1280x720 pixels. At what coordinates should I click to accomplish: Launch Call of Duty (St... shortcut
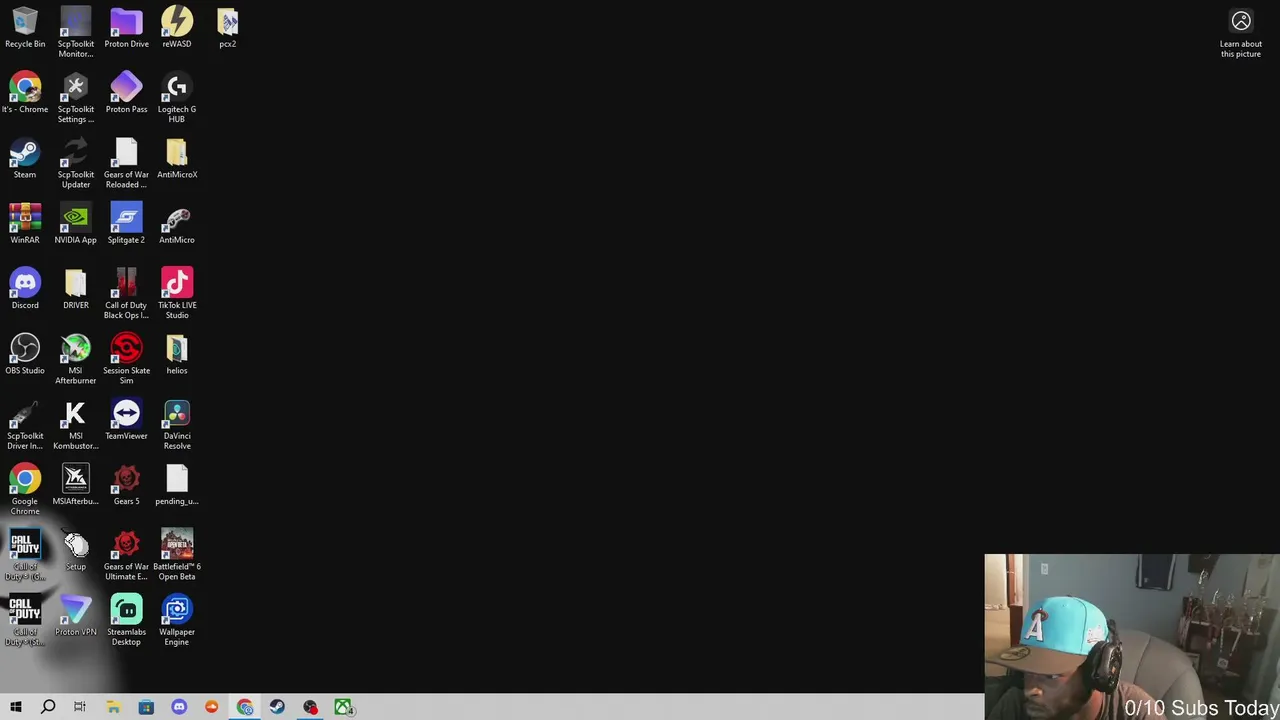point(25,620)
